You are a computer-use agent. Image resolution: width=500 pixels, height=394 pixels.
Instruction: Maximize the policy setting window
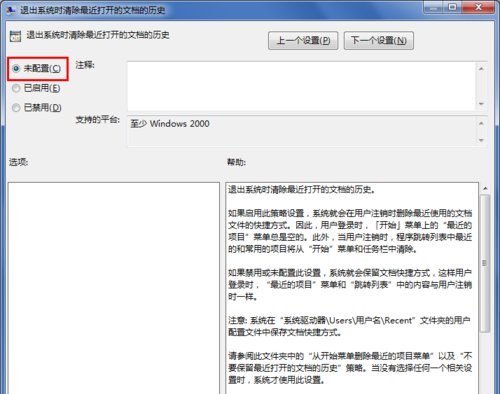click(452, 7)
